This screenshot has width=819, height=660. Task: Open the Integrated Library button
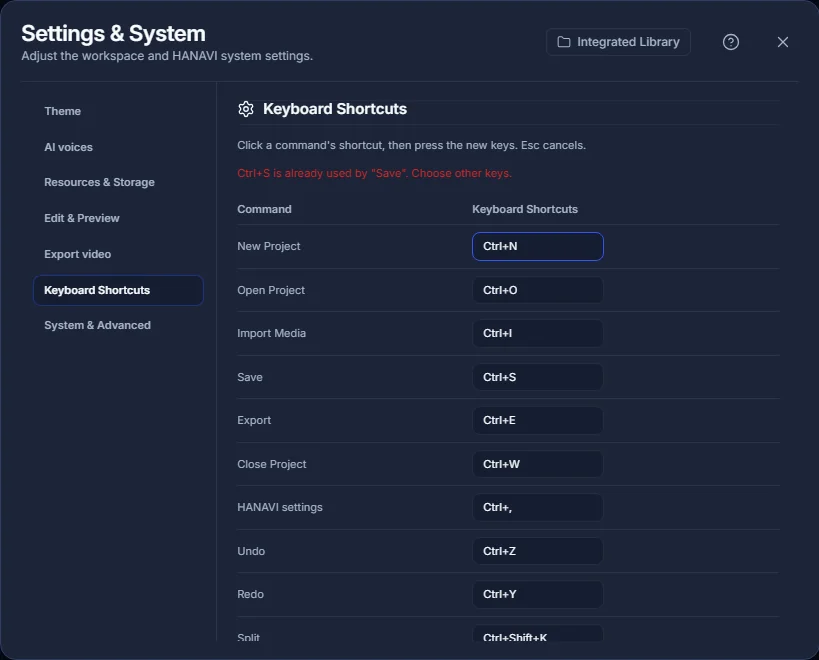point(618,42)
